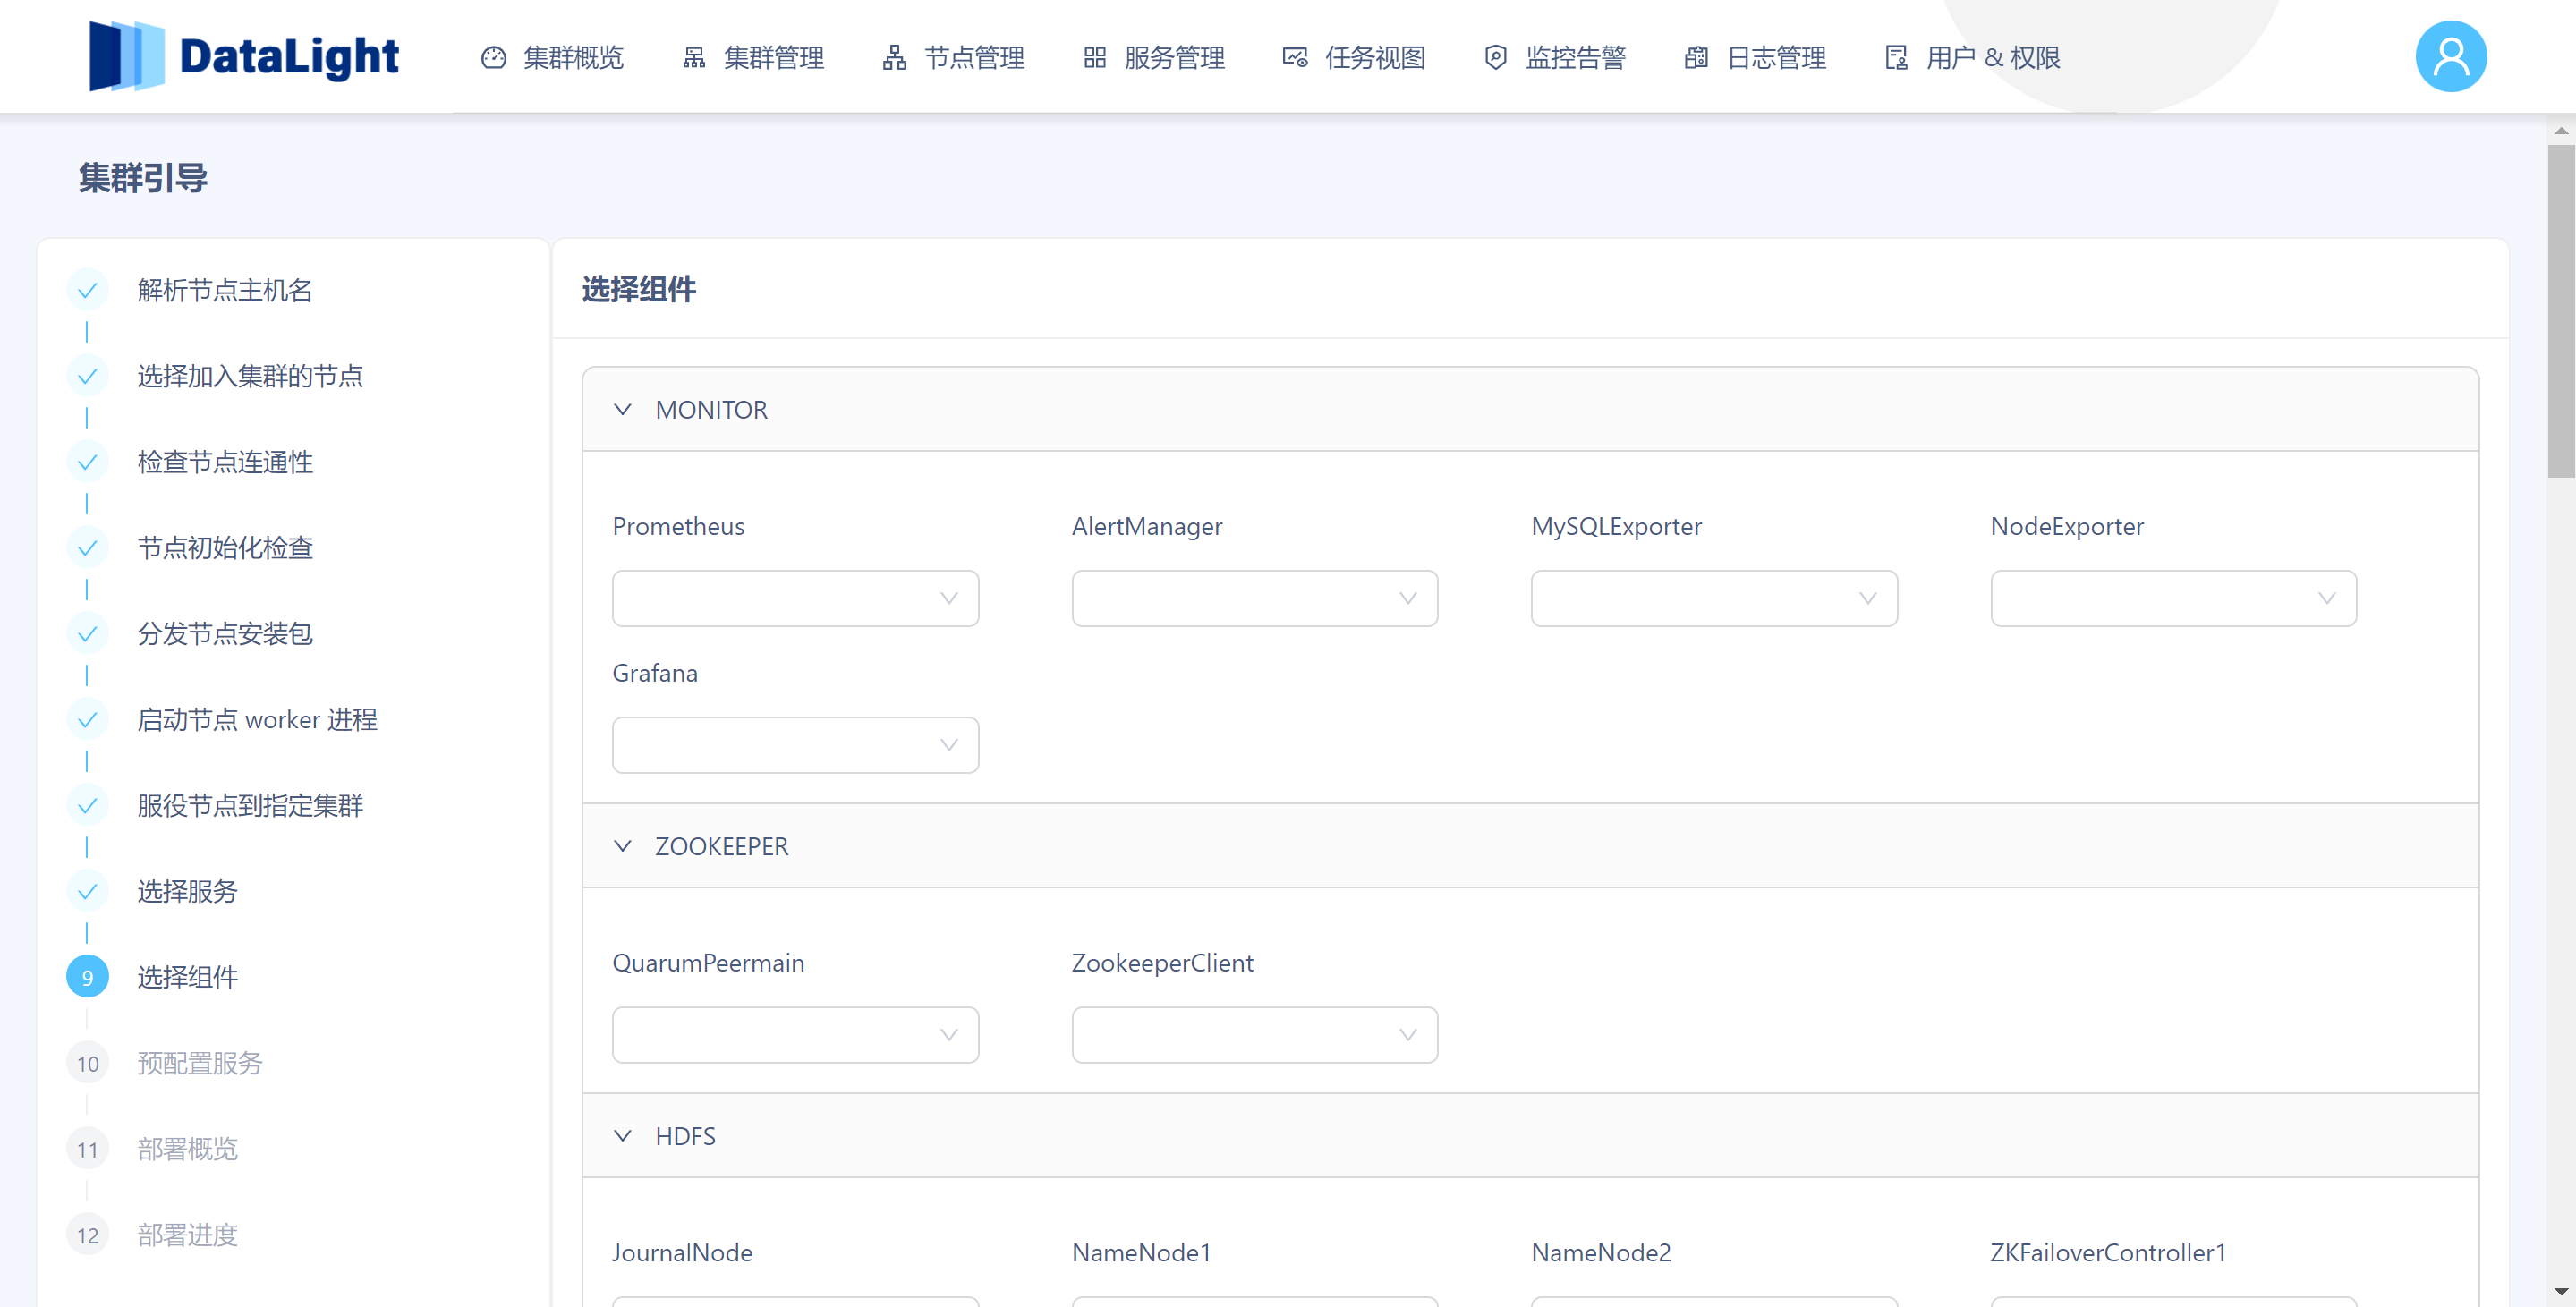Select the 解析节点主机名 step label
This screenshot has height=1307, width=2576.
click(x=225, y=290)
